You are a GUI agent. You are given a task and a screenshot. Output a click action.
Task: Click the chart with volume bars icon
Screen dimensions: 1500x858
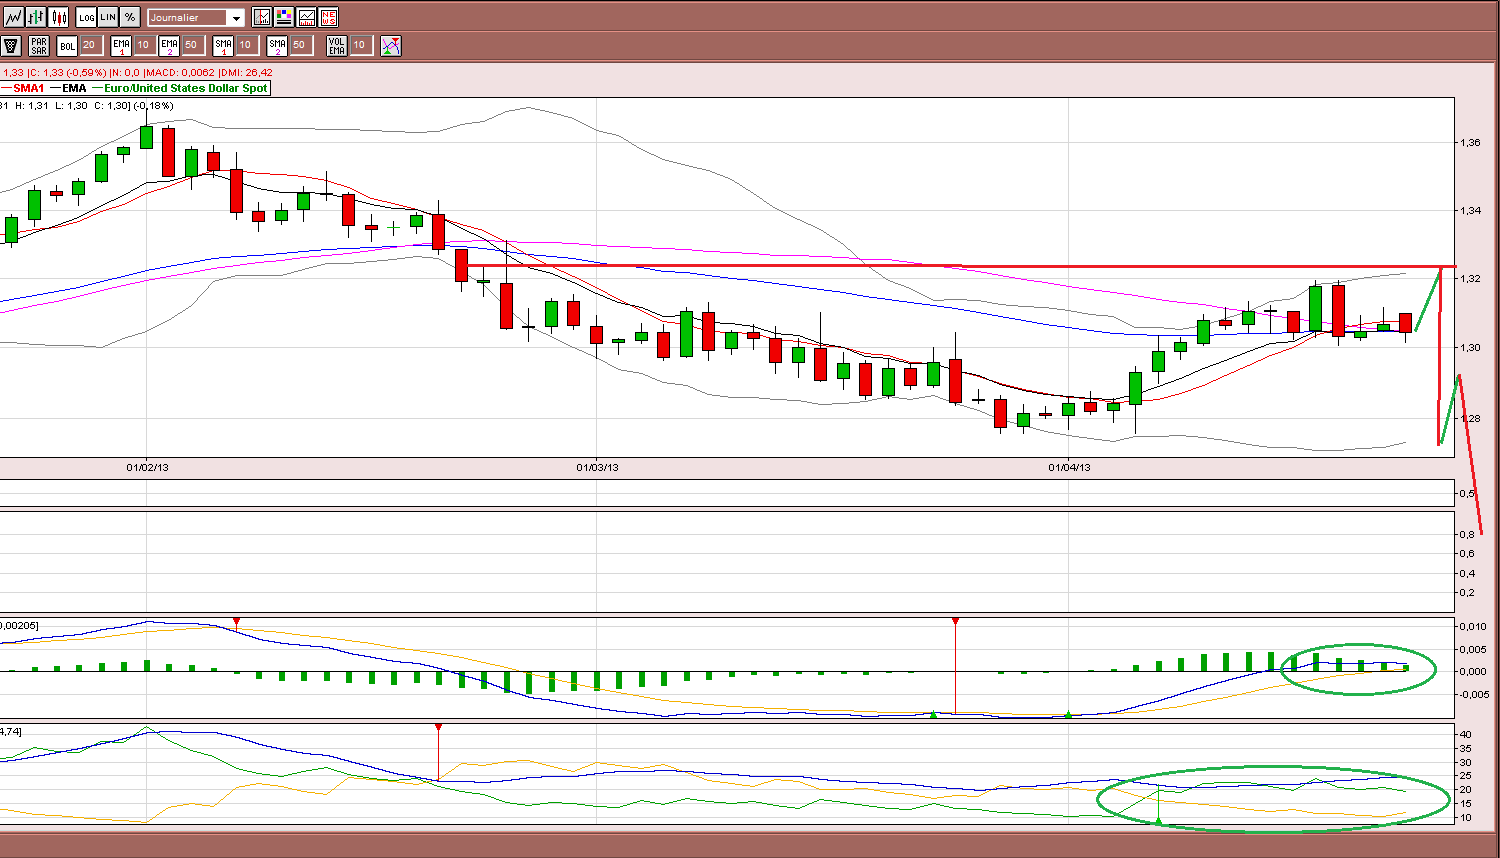306,17
